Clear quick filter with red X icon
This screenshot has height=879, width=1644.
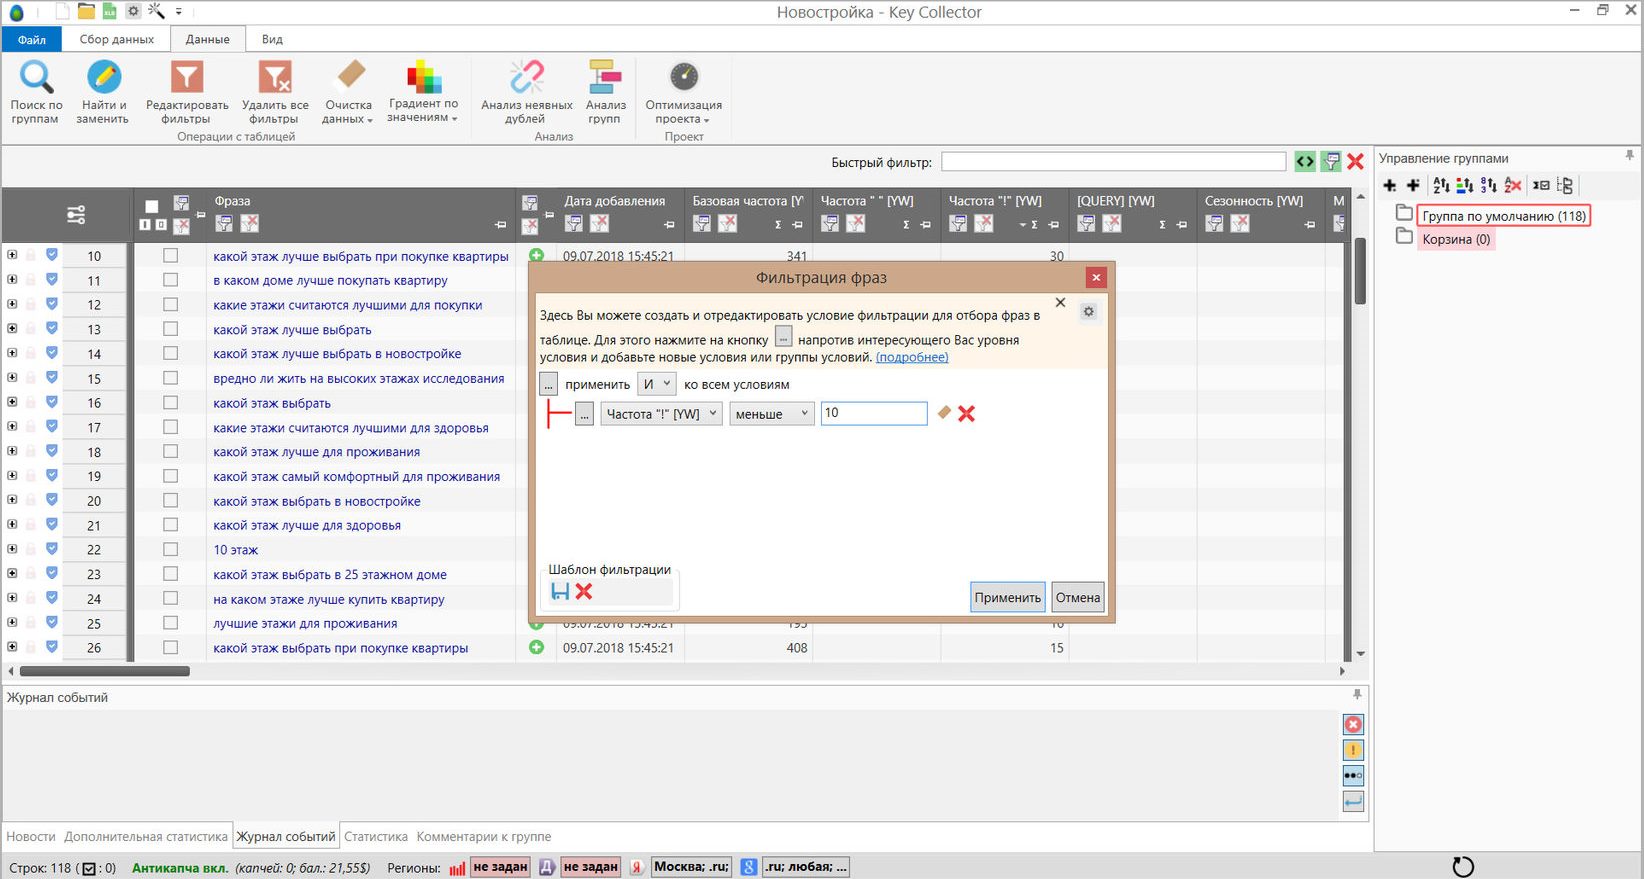(1355, 161)
